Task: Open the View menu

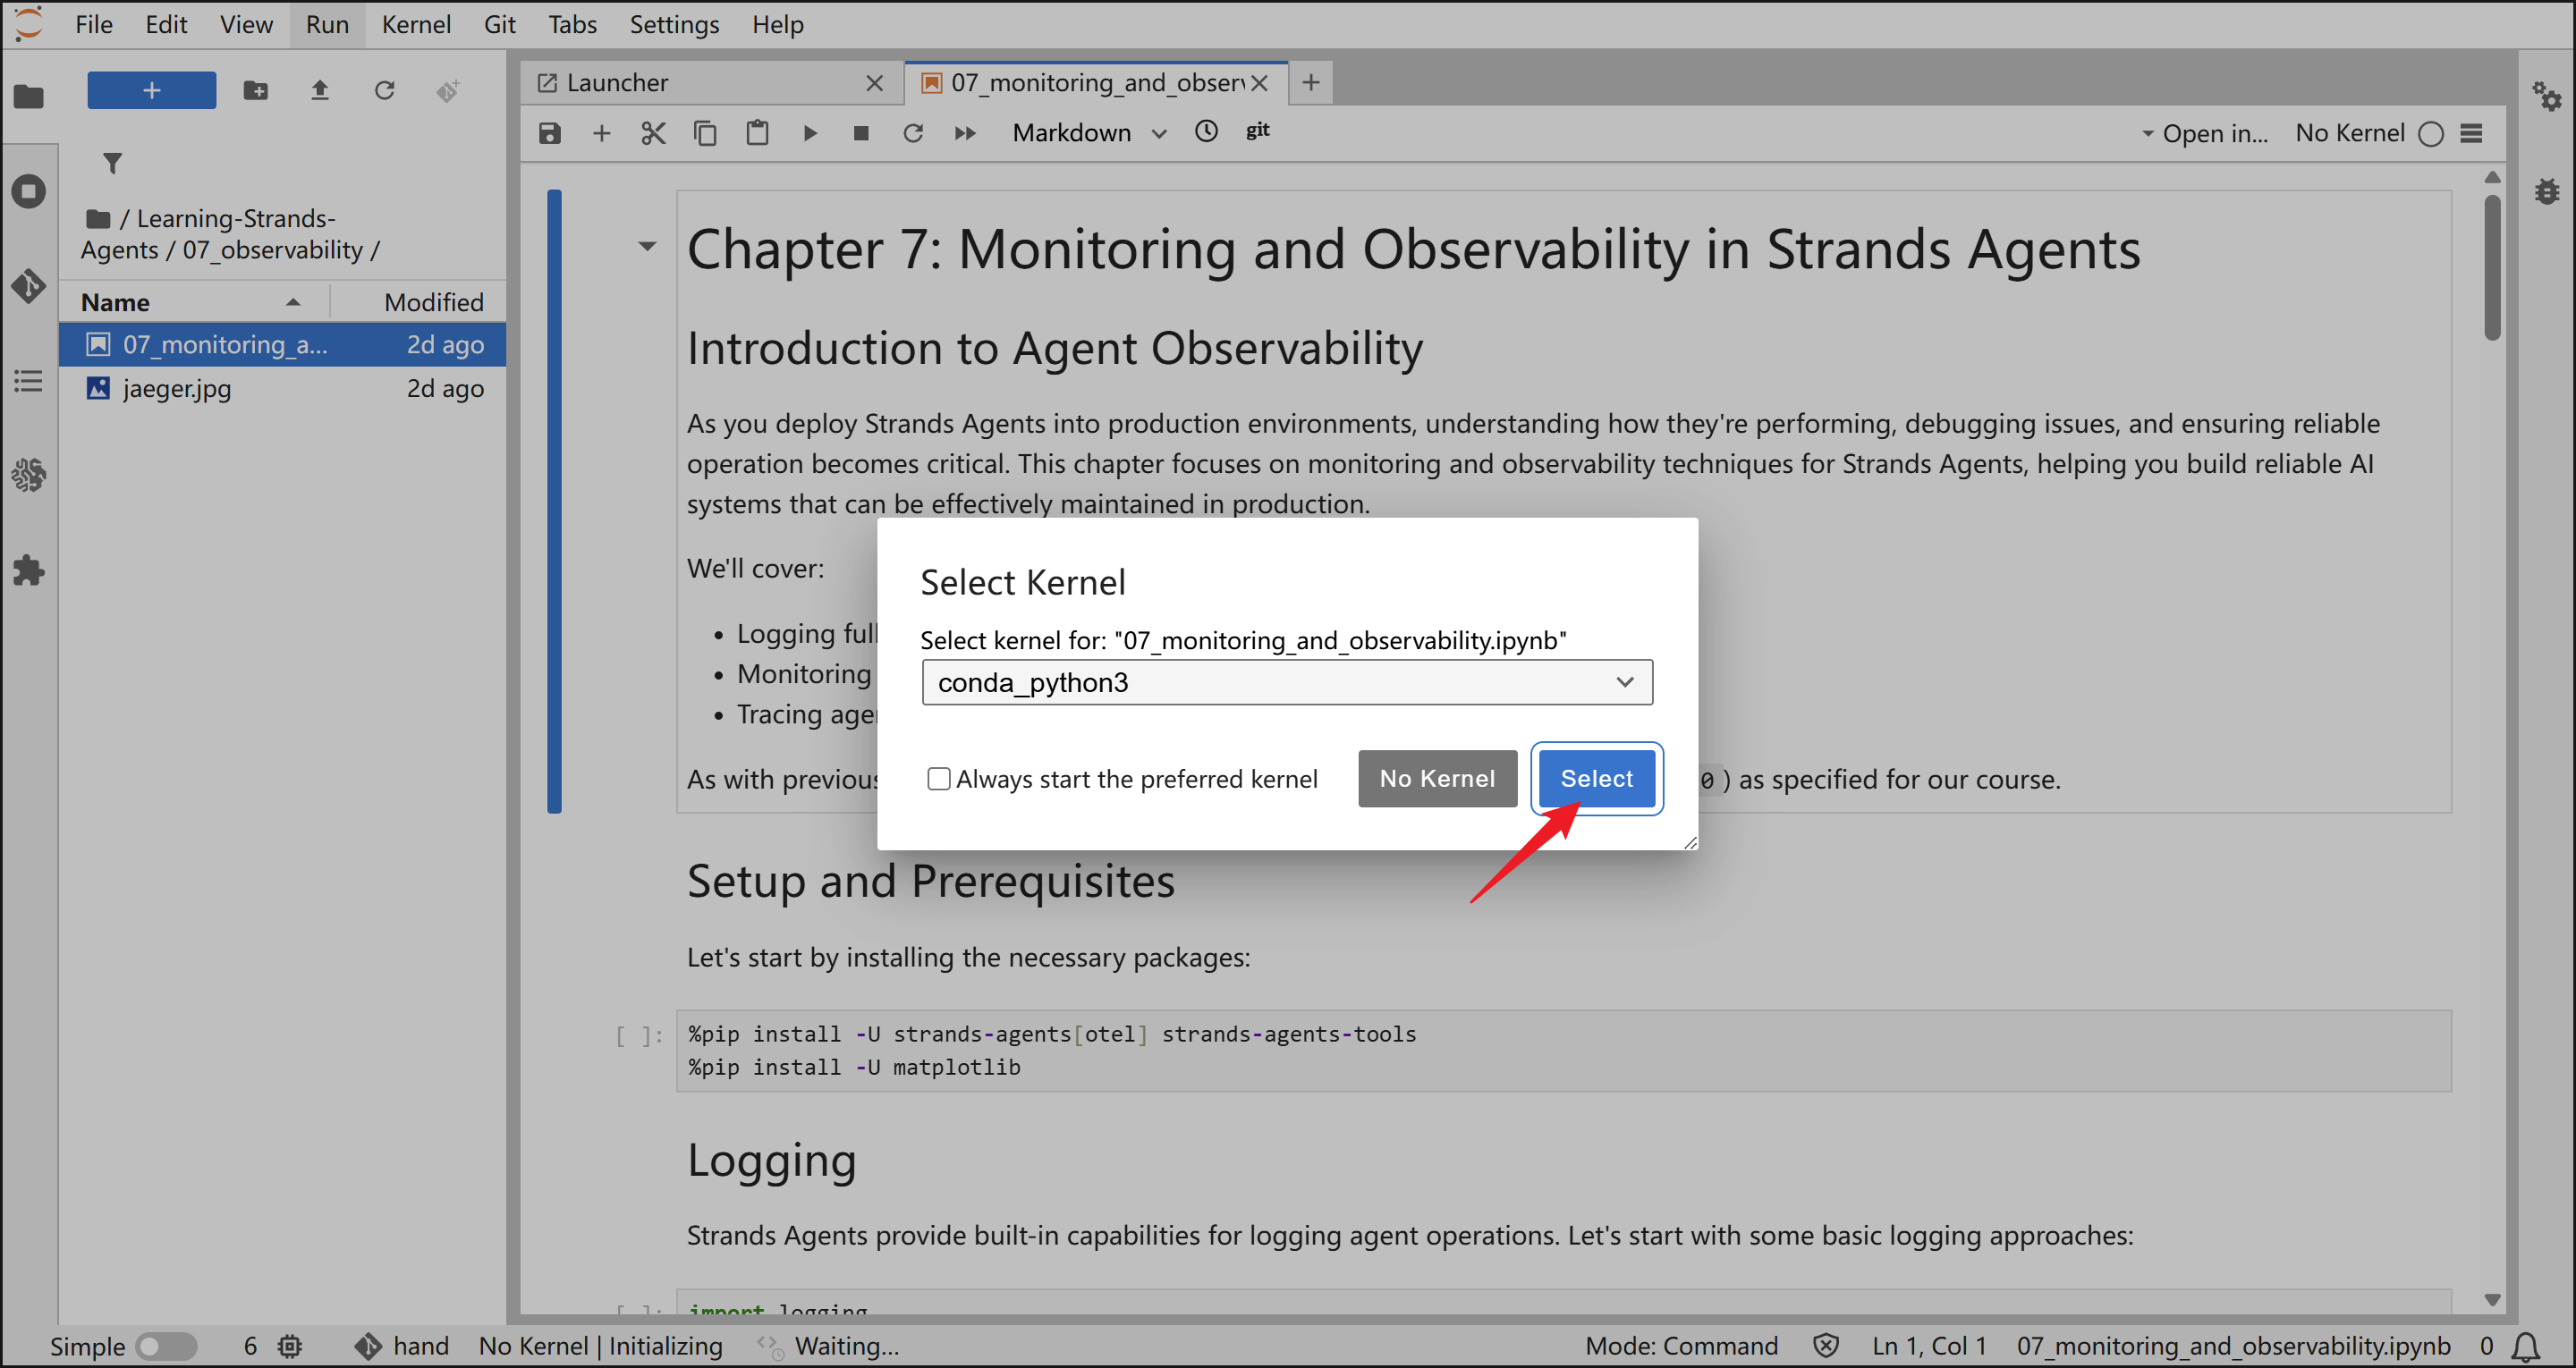Action: pyautogui.click(x=246, y=24)
